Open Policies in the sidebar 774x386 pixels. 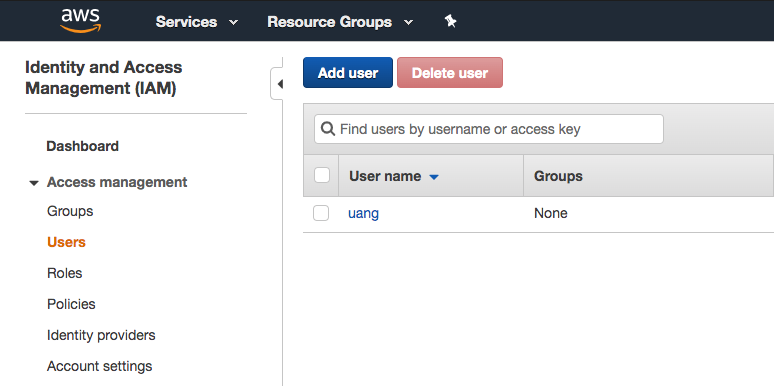pos(71,304)
